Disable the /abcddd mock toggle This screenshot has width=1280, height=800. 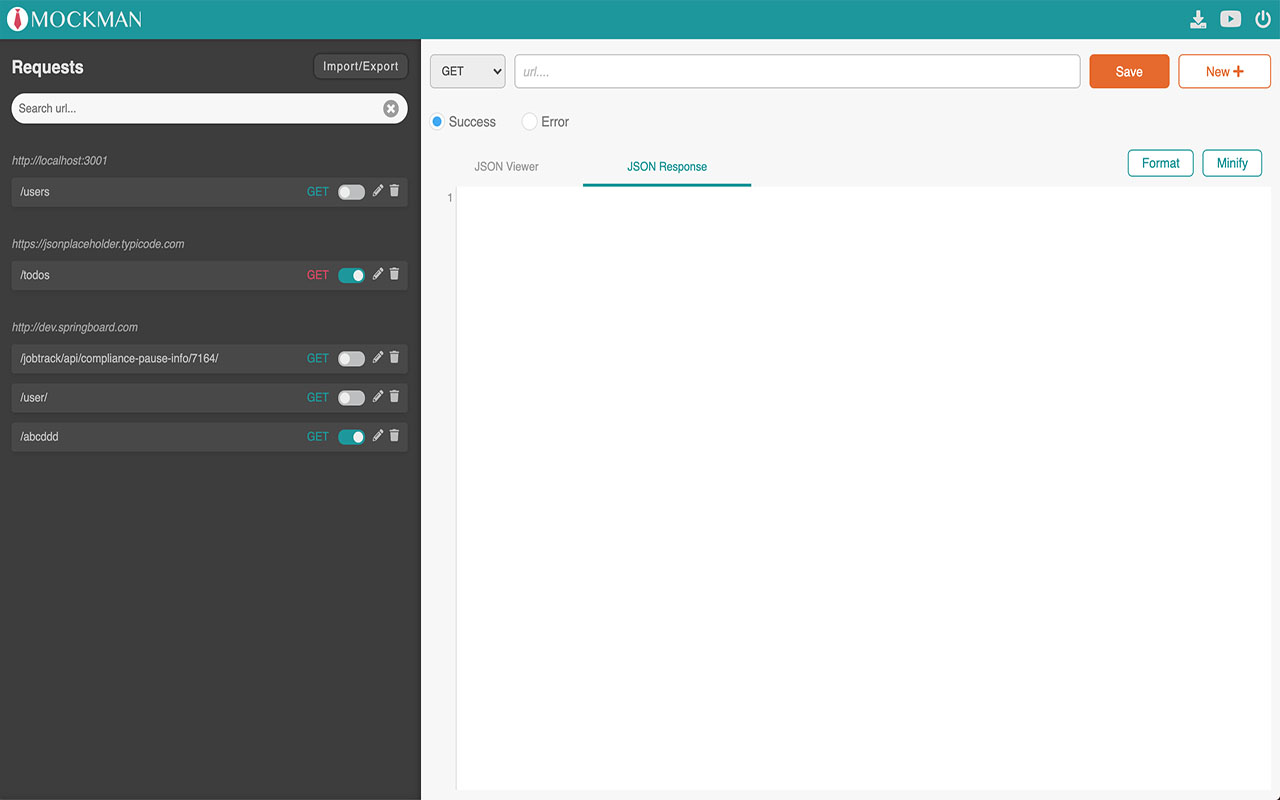[351, 437]
